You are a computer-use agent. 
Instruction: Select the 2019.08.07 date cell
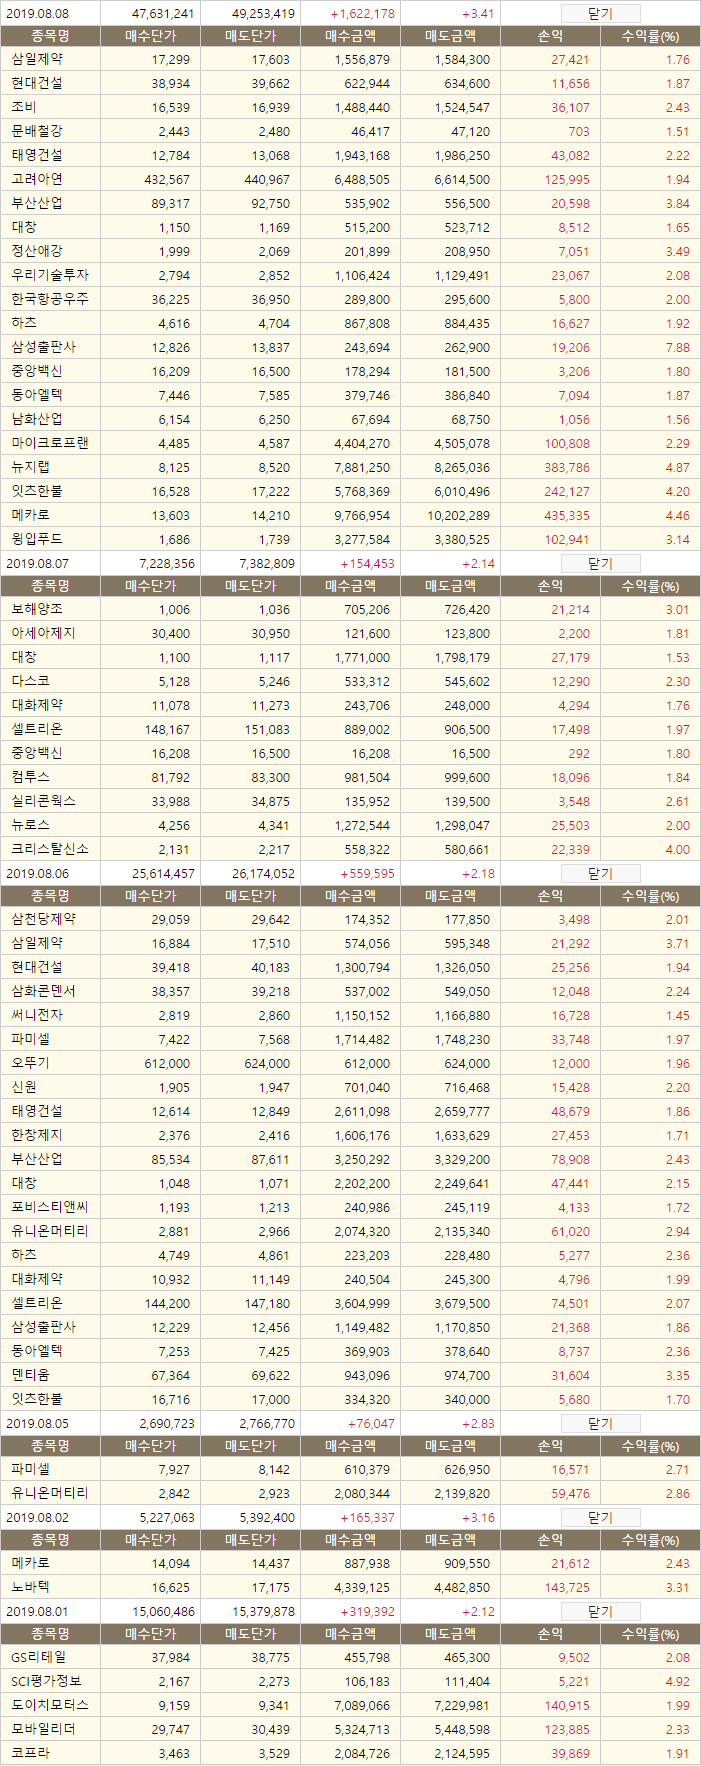(x=37, y=564)
